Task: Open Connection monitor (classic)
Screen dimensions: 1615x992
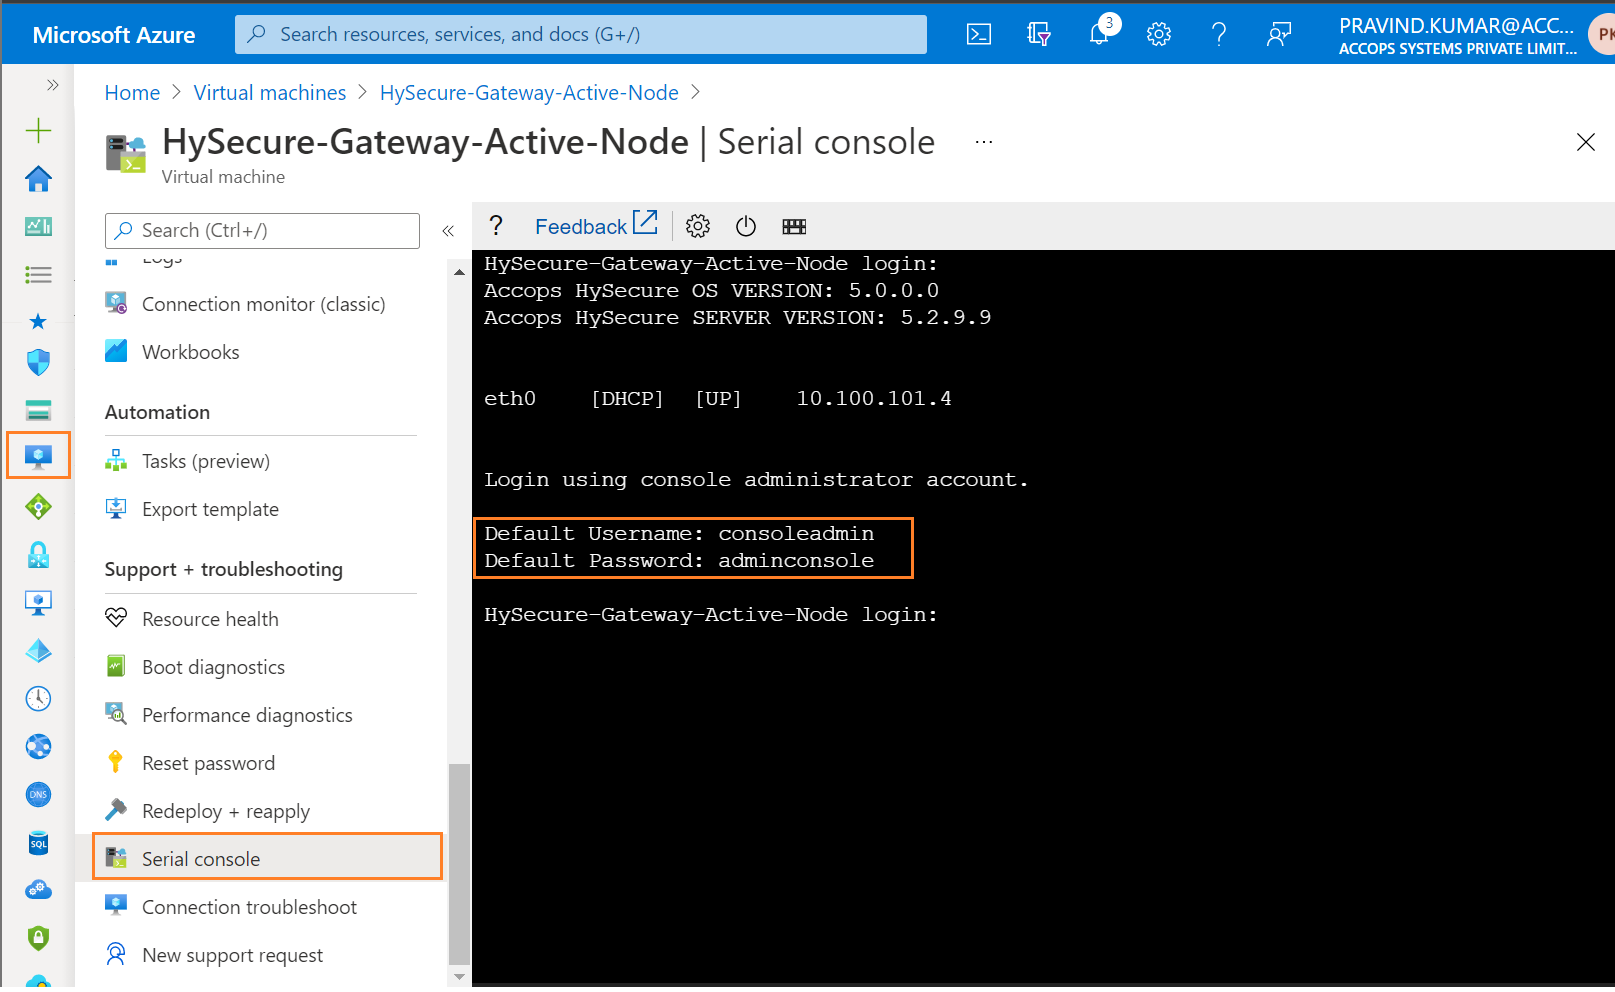Action: point(261,304)
